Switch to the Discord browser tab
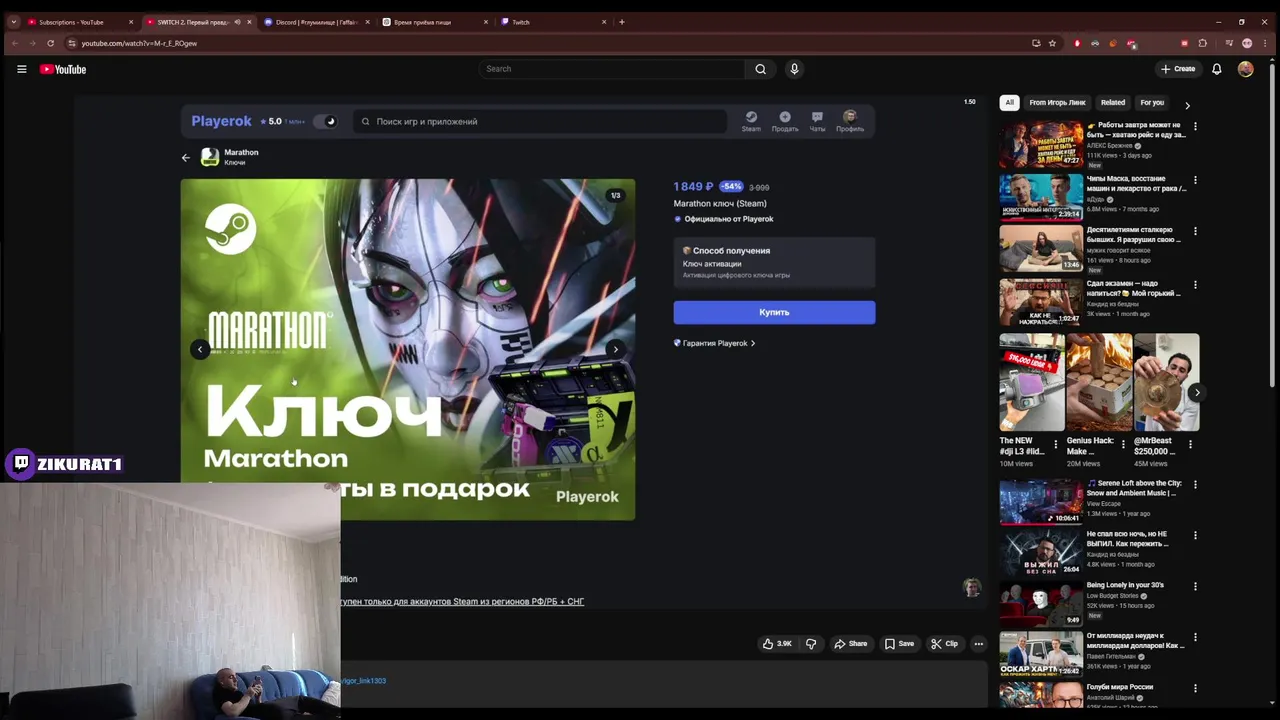 pyautogui.click(x=316, y=22)
